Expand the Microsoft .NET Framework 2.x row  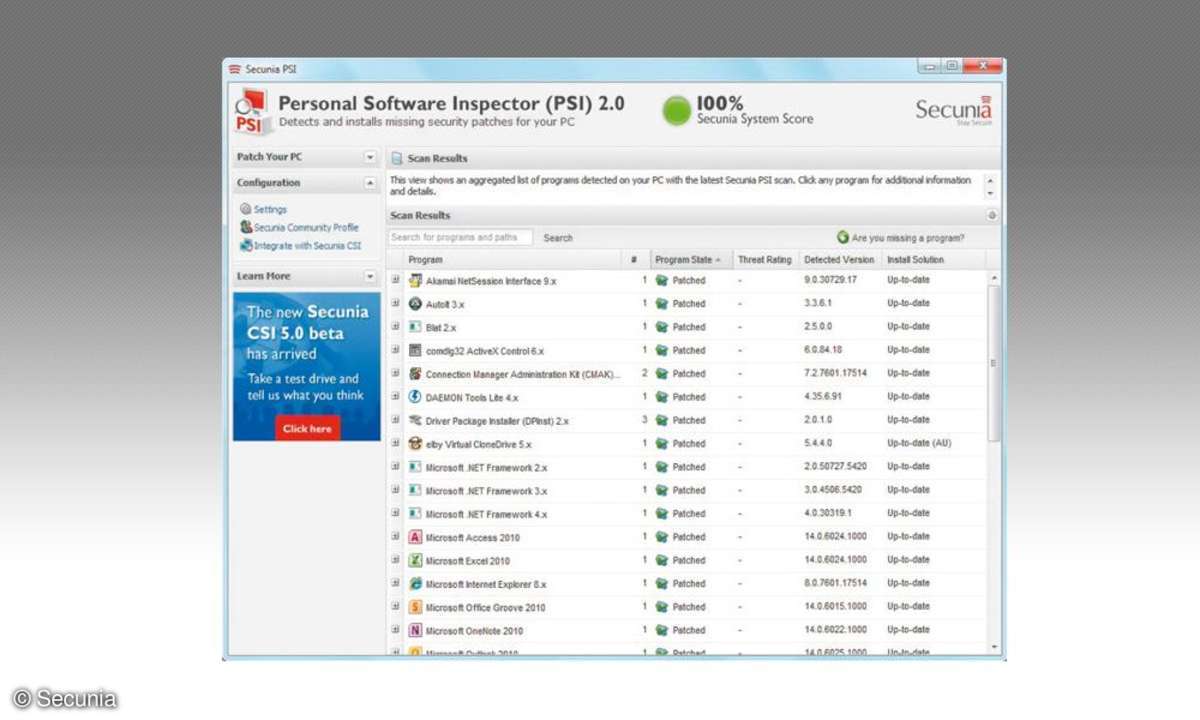(x=395, y=467)
